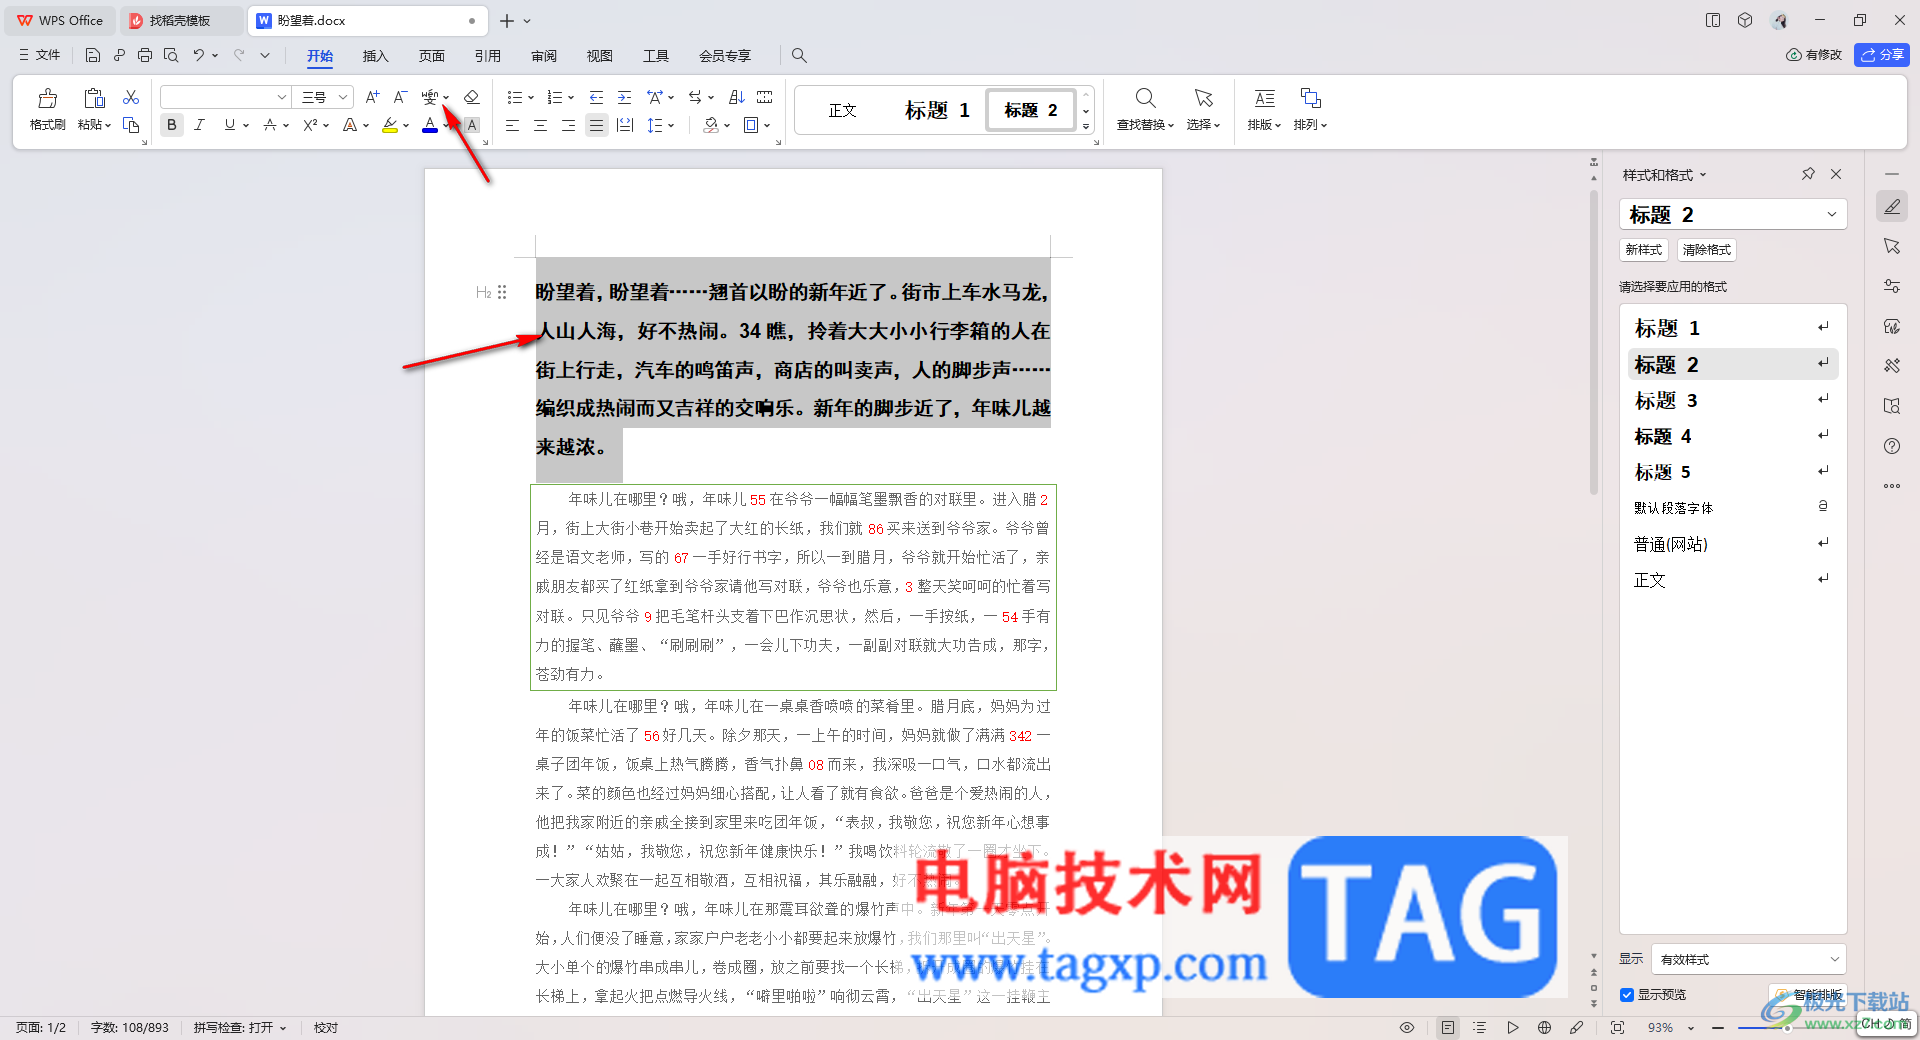Decrease font size with the A- icon
This screenshot has height=1040, width=1920.
pos(400,97)
